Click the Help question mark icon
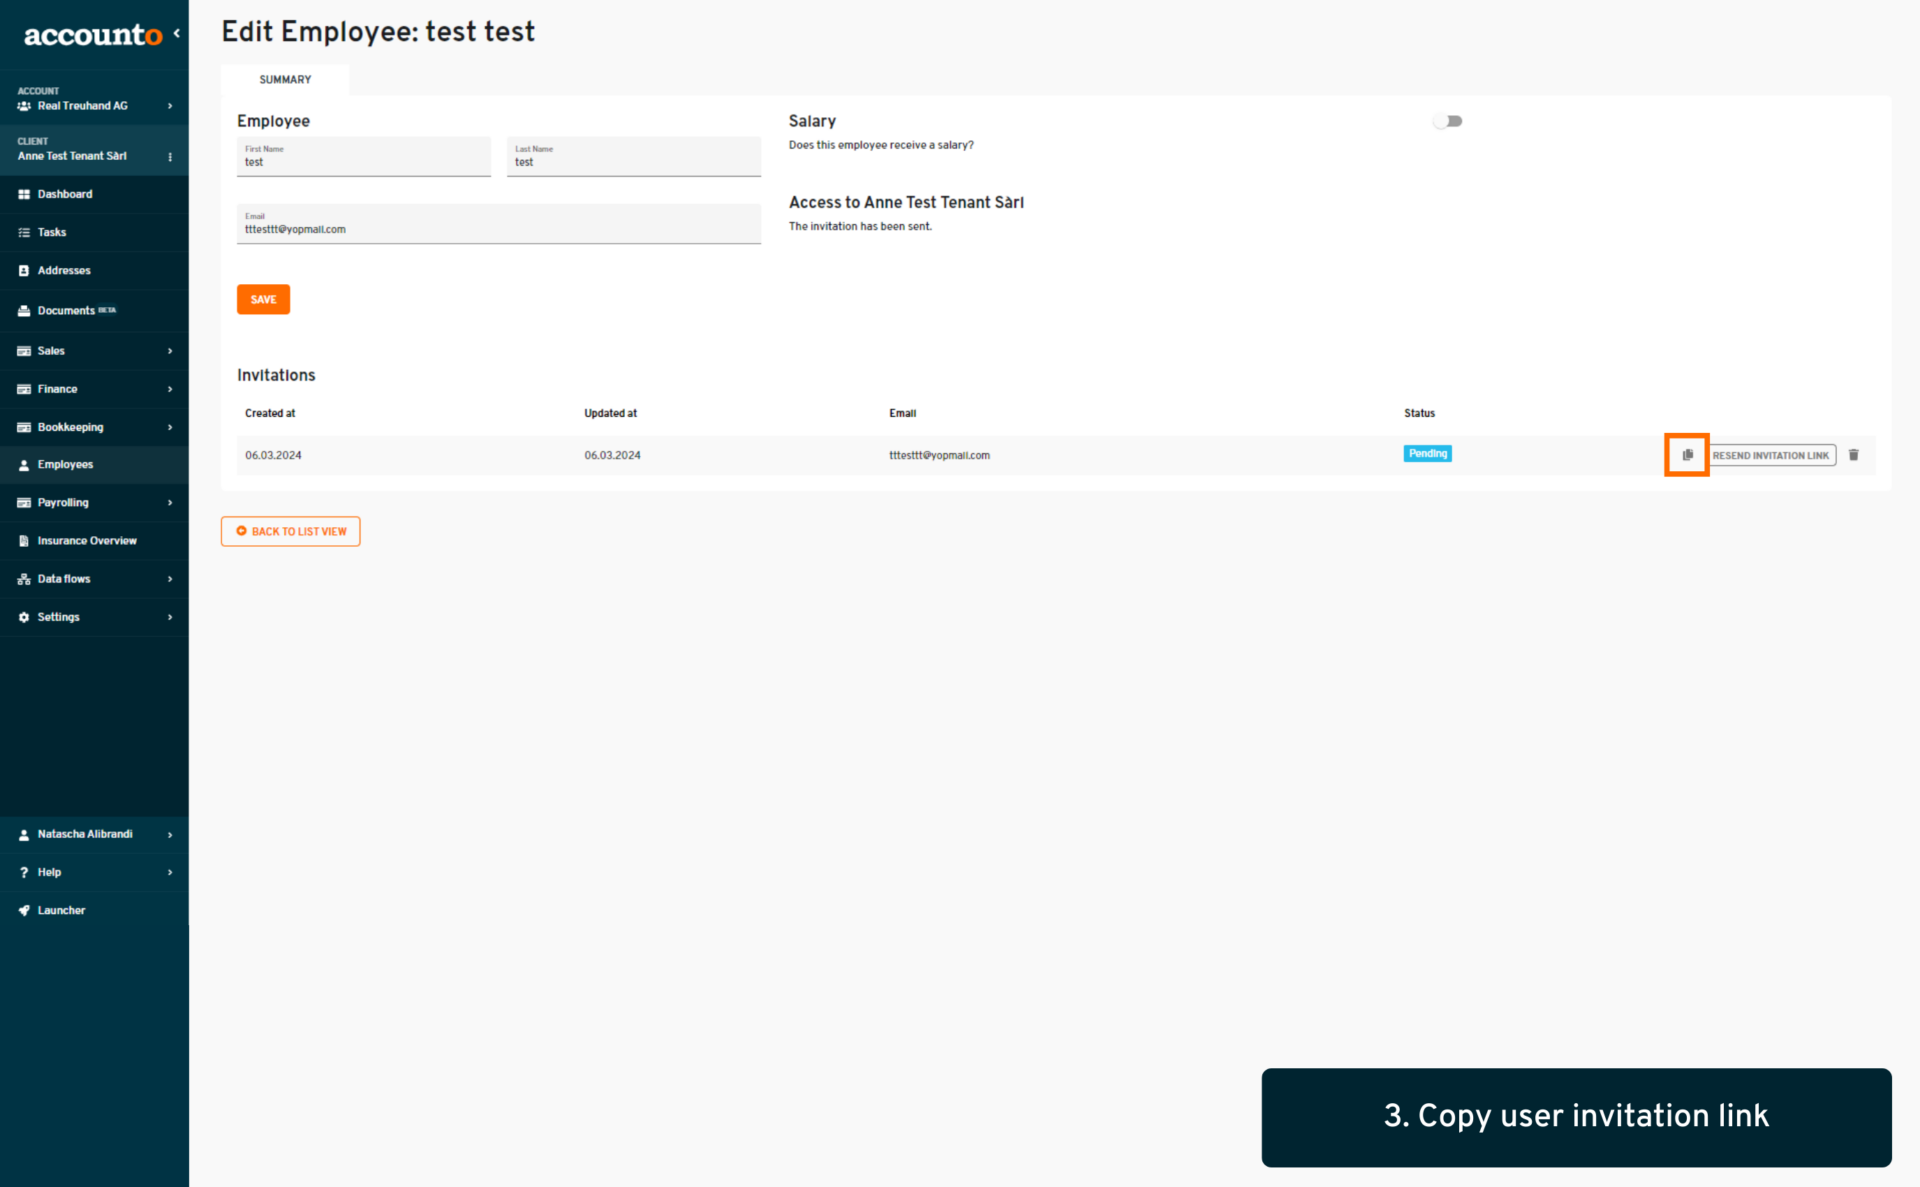Image resolution: width=1920 pixels, height=1187 pixels. (x=24, y=873)
